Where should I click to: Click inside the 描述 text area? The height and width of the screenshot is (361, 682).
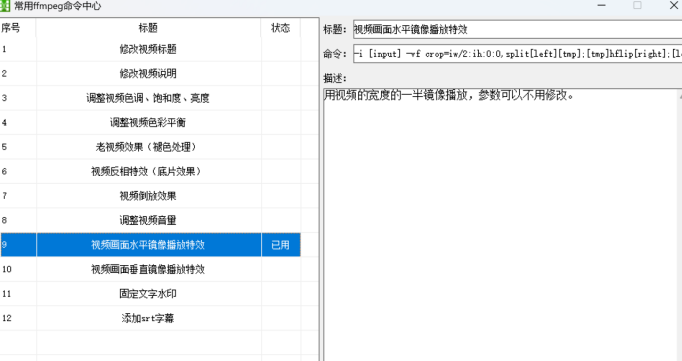click(x=502, y=224)
